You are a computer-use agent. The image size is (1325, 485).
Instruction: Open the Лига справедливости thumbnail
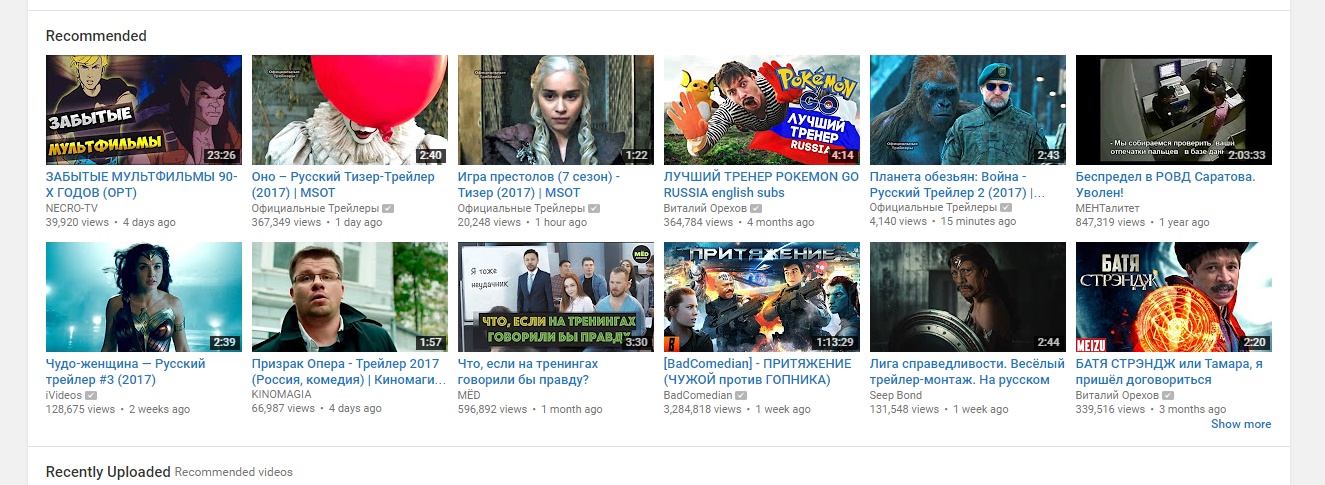[968, 297]
